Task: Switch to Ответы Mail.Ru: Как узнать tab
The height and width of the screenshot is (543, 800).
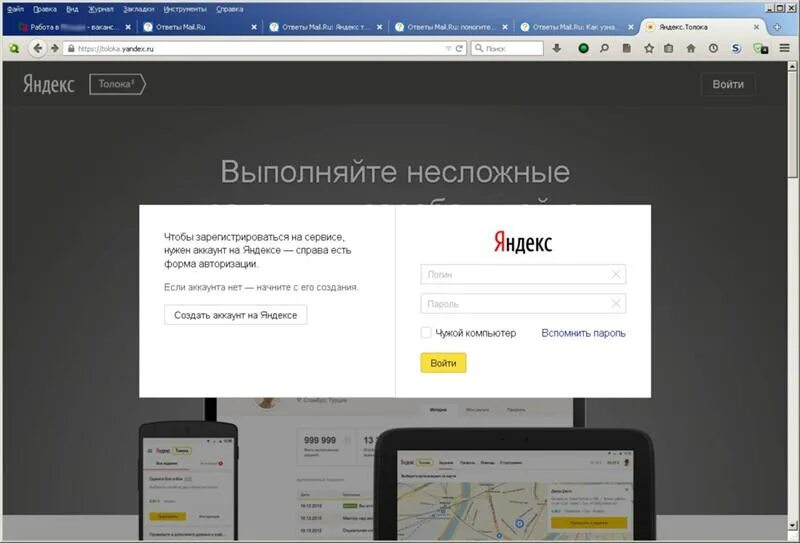Action: click(x=576, y=27)
